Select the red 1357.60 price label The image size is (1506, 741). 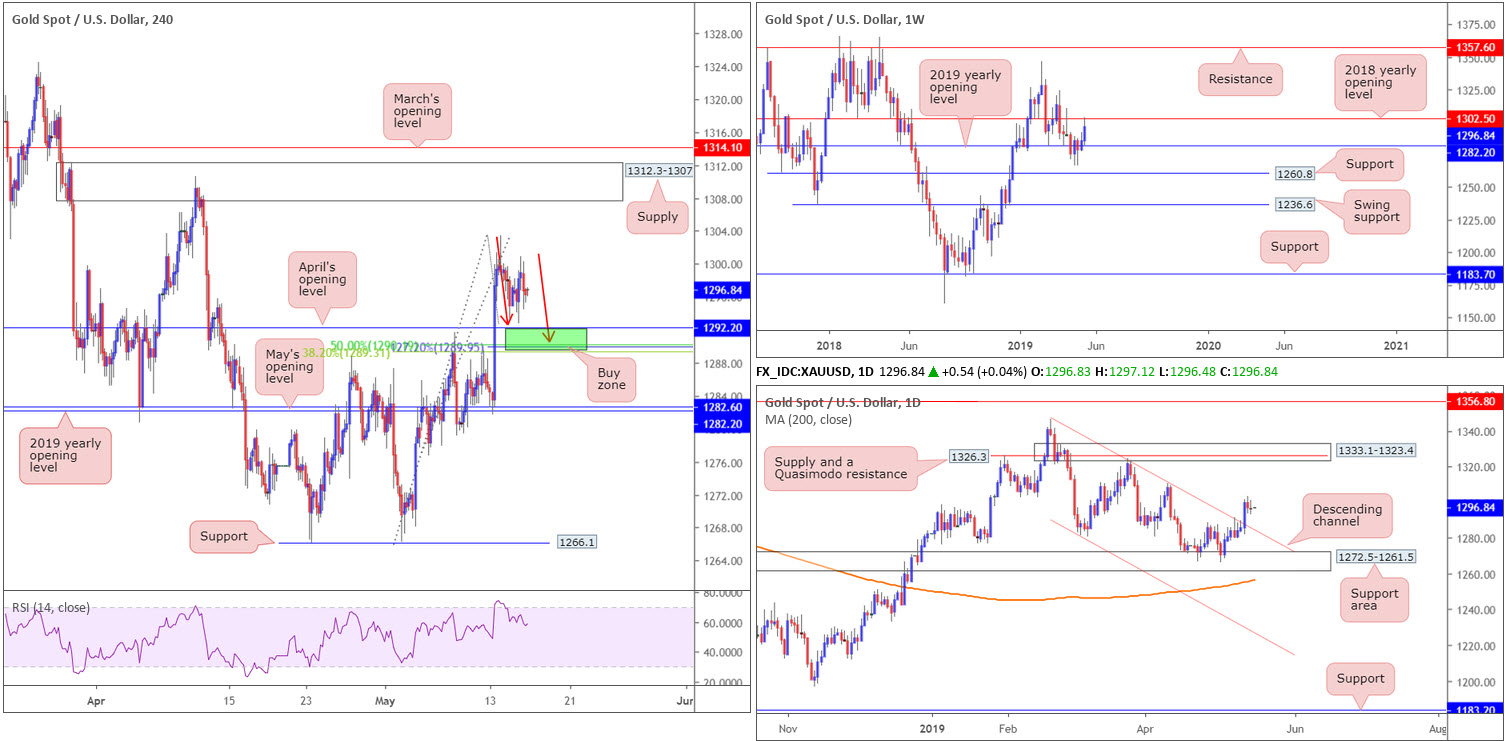(x=1476, y=47)
